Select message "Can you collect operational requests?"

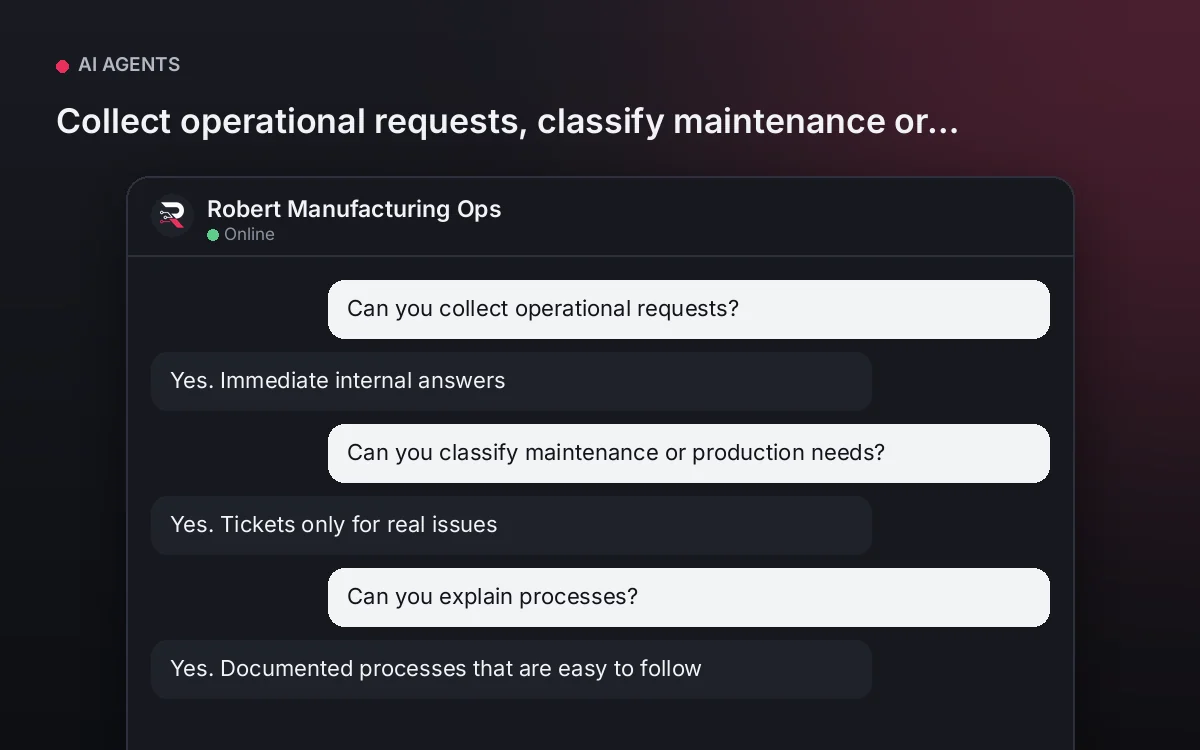[689, 309]
